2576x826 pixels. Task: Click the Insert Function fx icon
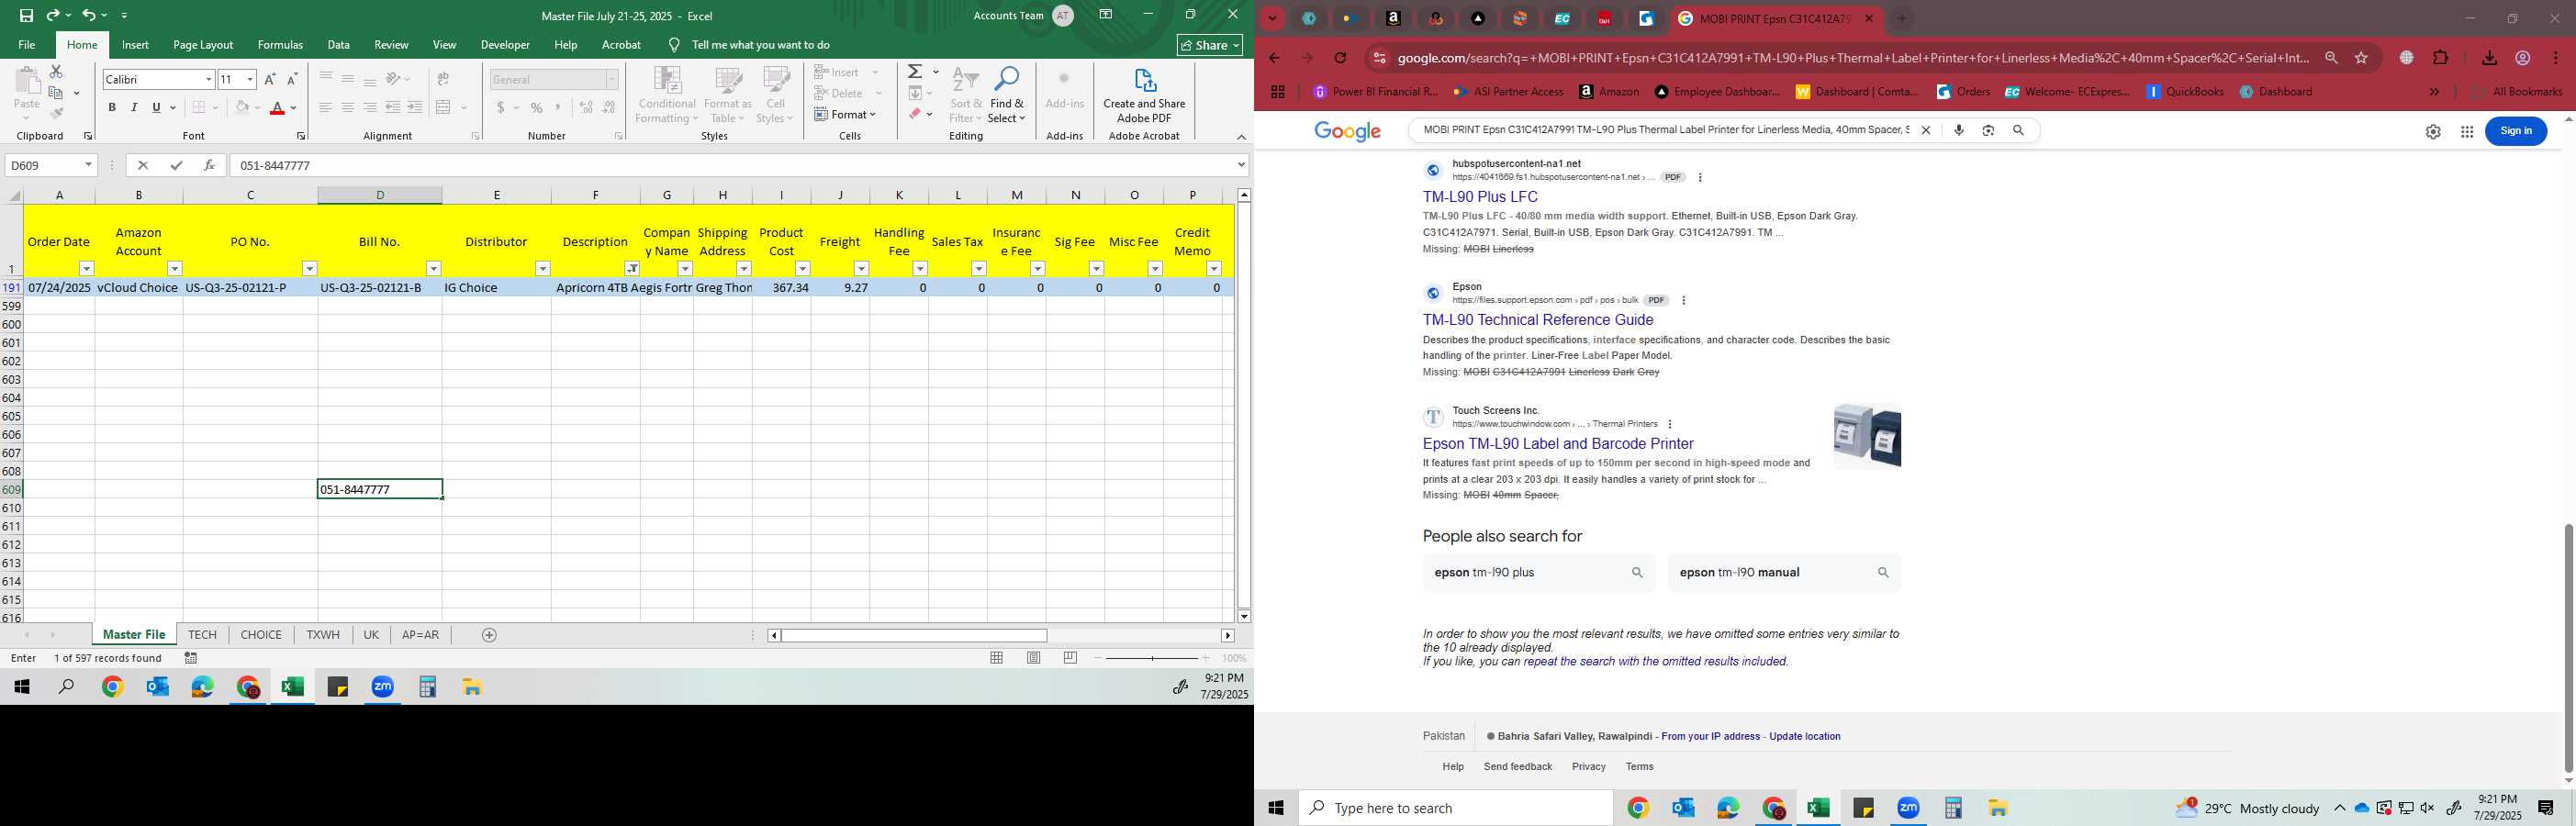[209, 165]
